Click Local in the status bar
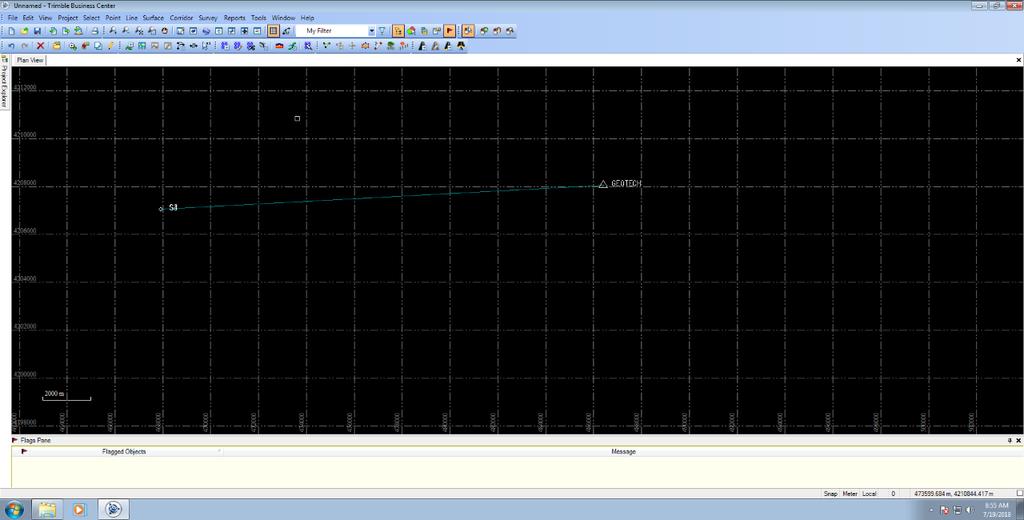The width and height of the screenshot is (1024, 520). coord(869,494)
